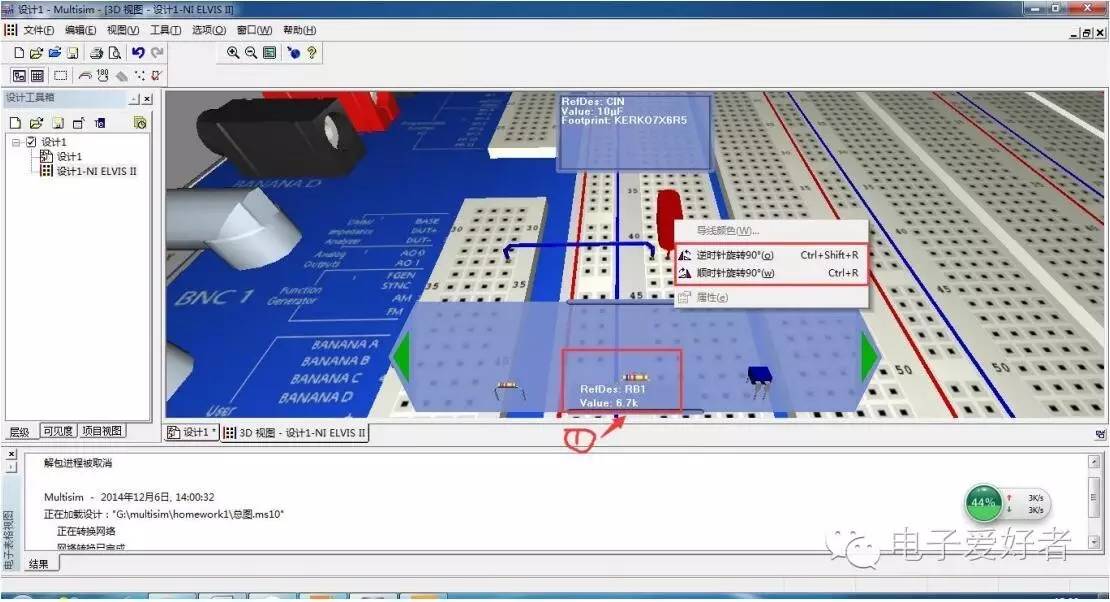
Task: Click the Print Preview icon
Action: point(114,52)
